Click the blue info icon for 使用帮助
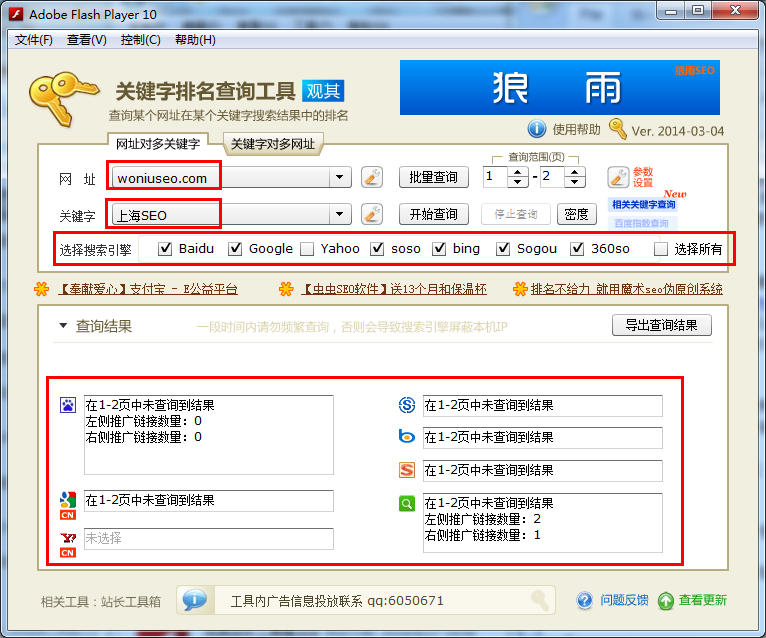 pos(537,129)
